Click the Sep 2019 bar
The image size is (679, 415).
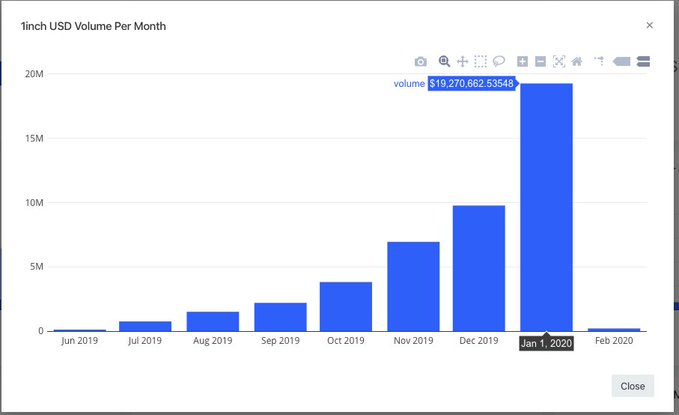[280, 316]
